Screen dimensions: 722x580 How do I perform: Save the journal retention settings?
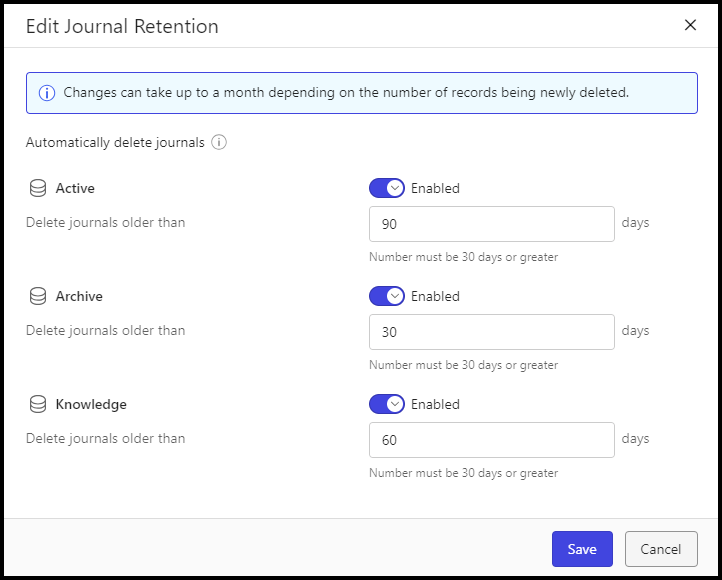pos(582,549)
